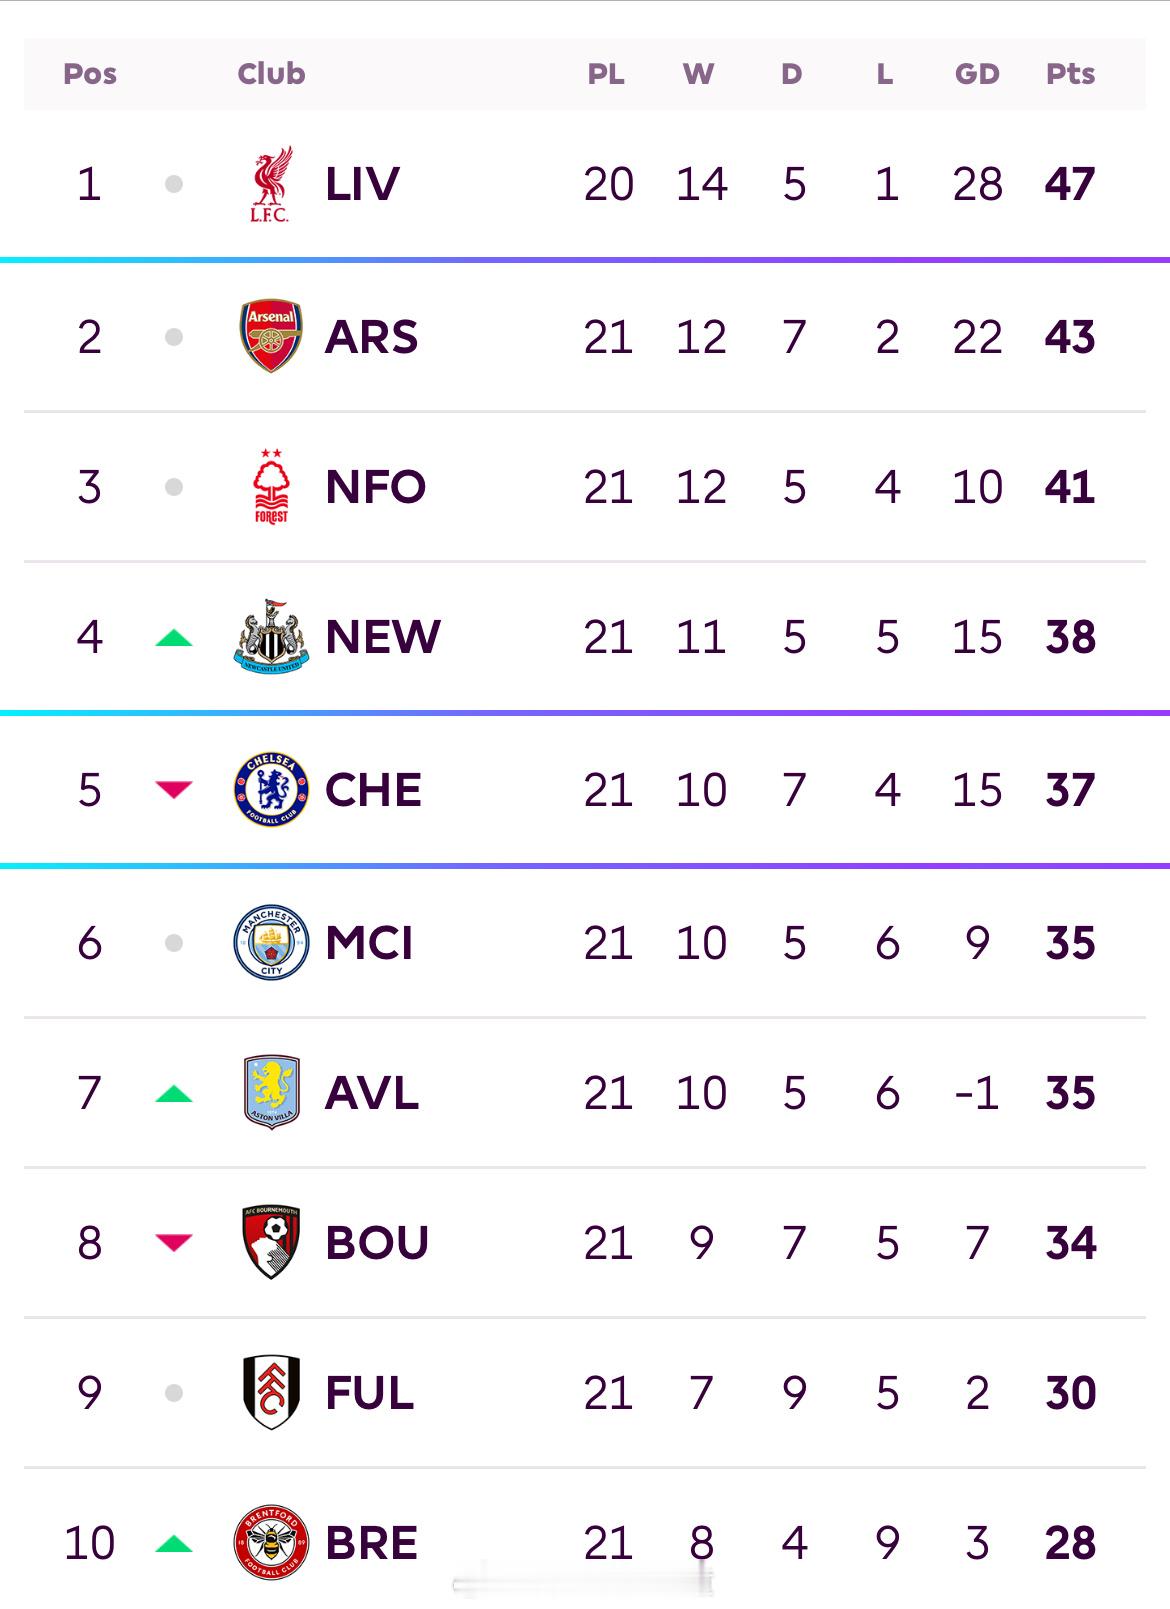
Task: Open the LIV team name link
Action: (362, 184)
